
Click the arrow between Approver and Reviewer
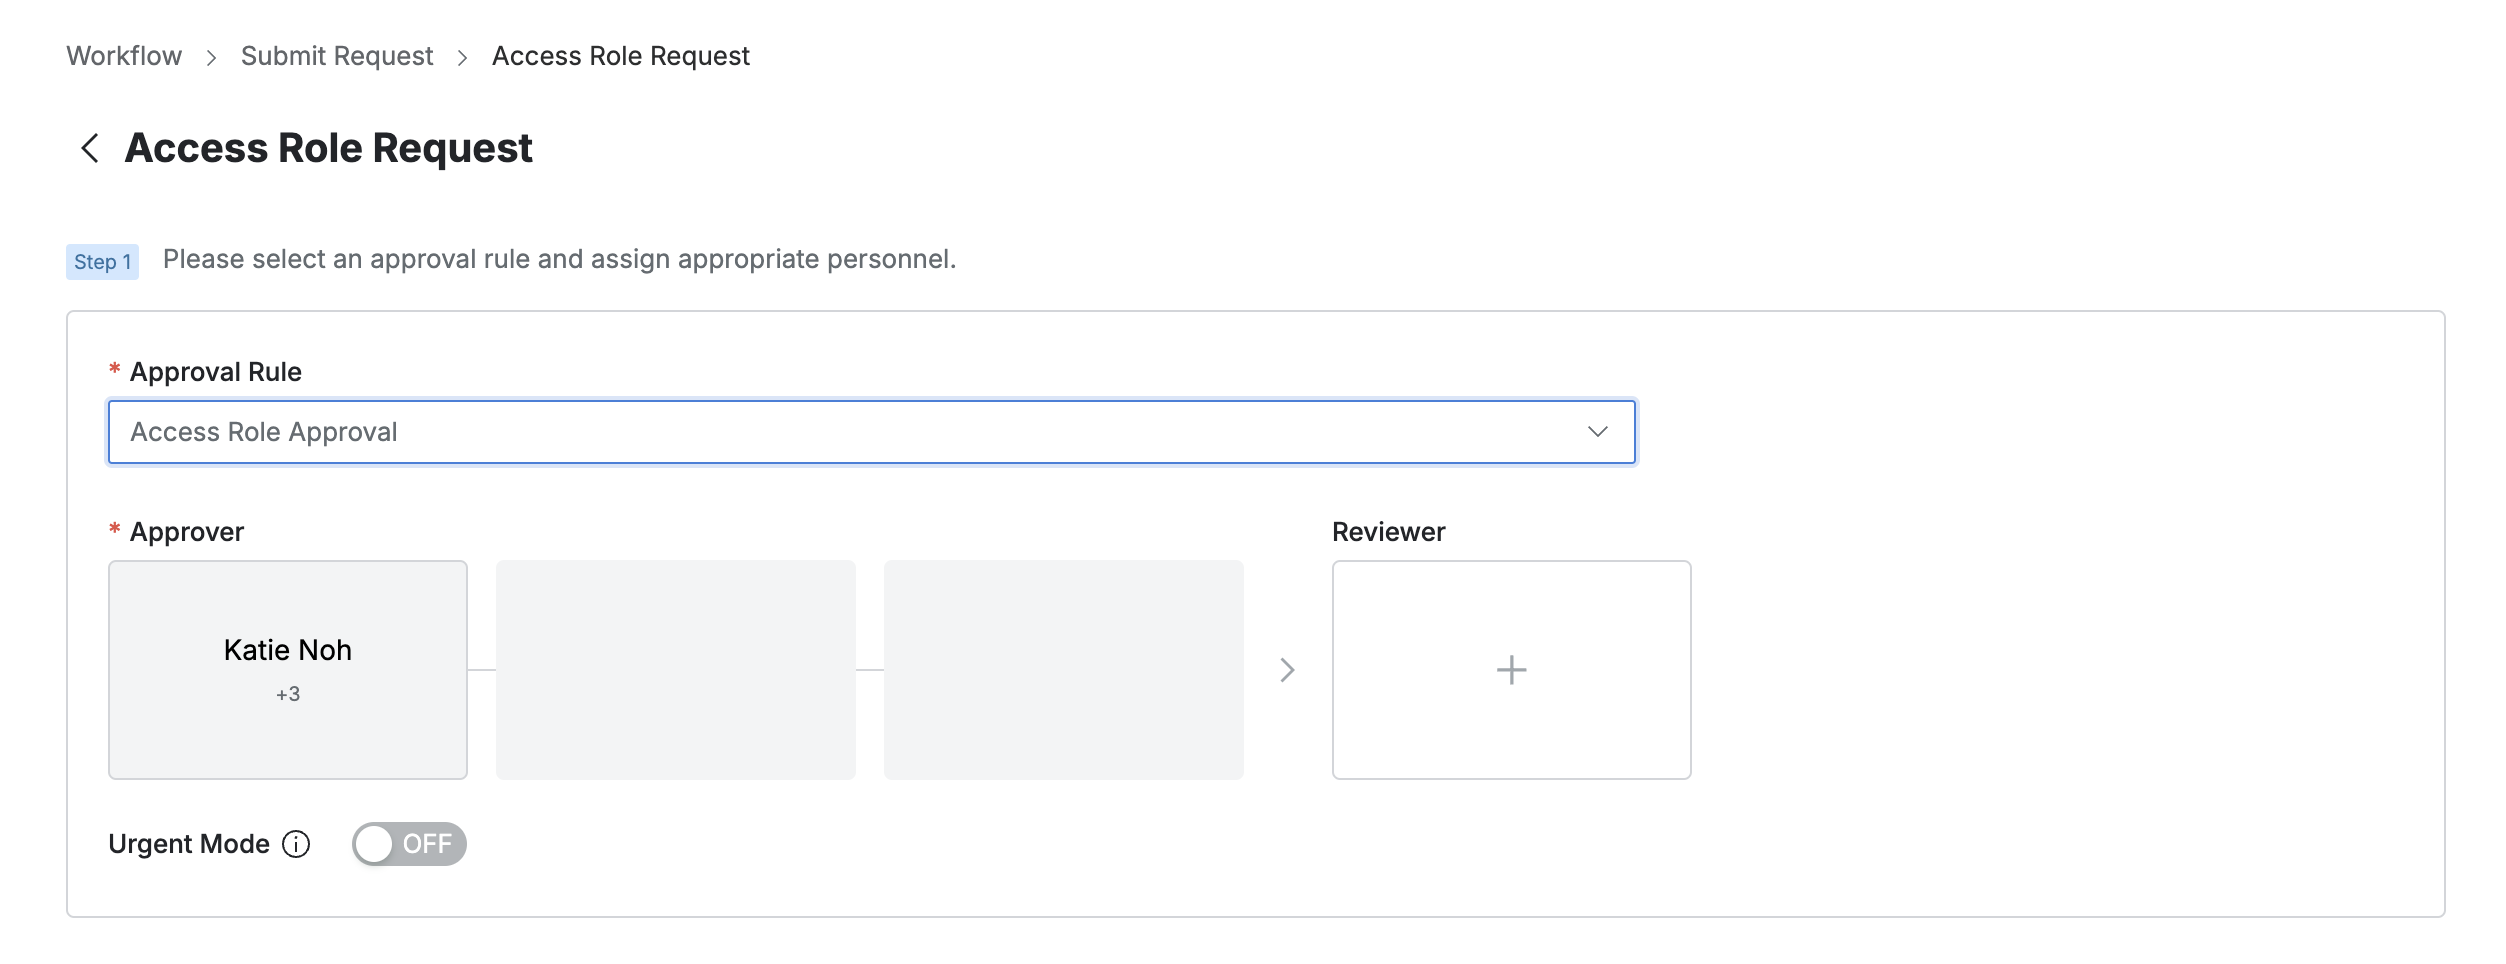(x=1287, y=670)
